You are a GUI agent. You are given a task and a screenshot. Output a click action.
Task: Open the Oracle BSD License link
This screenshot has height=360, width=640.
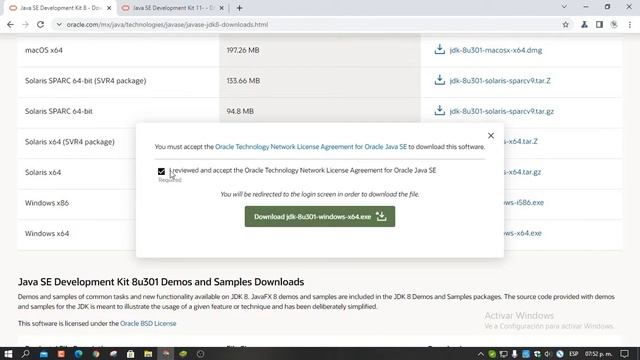click(148, 323)
